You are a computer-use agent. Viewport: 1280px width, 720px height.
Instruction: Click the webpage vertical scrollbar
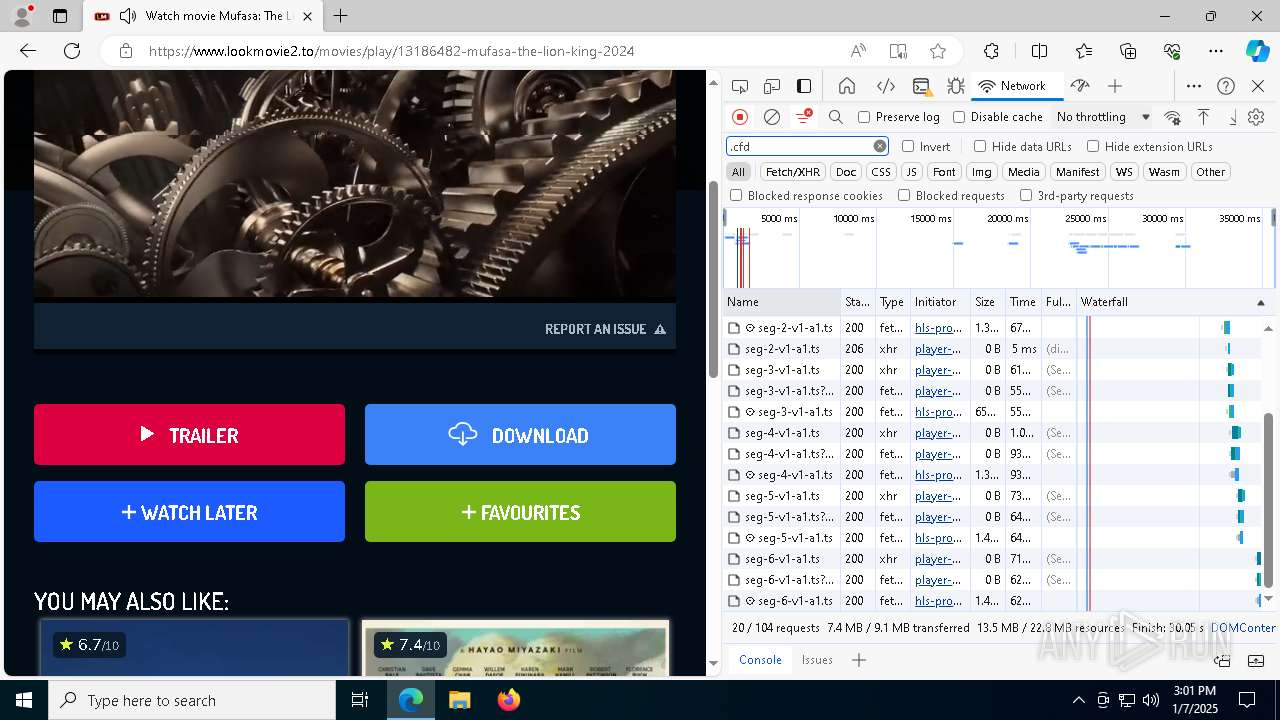pyautogui.click(x=714, y=280)
